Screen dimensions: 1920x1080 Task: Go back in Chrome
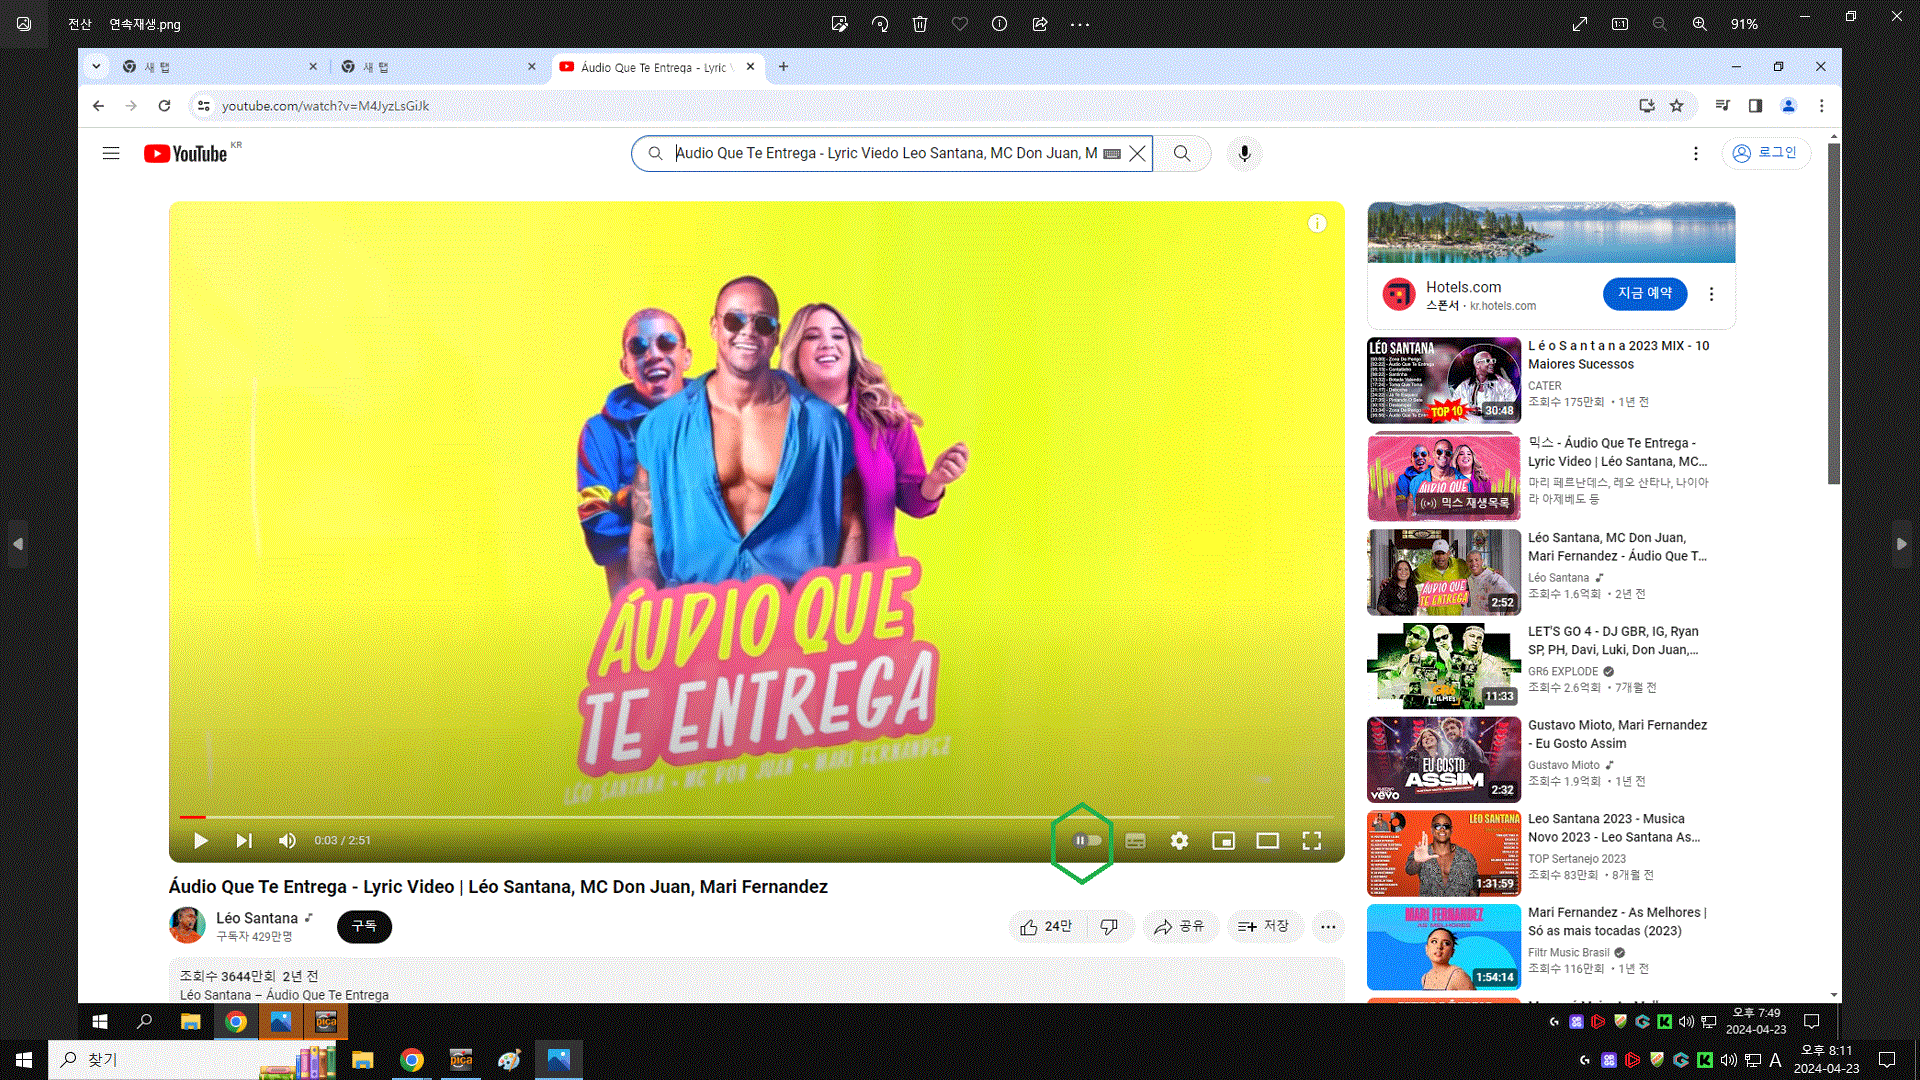[98, 106]
